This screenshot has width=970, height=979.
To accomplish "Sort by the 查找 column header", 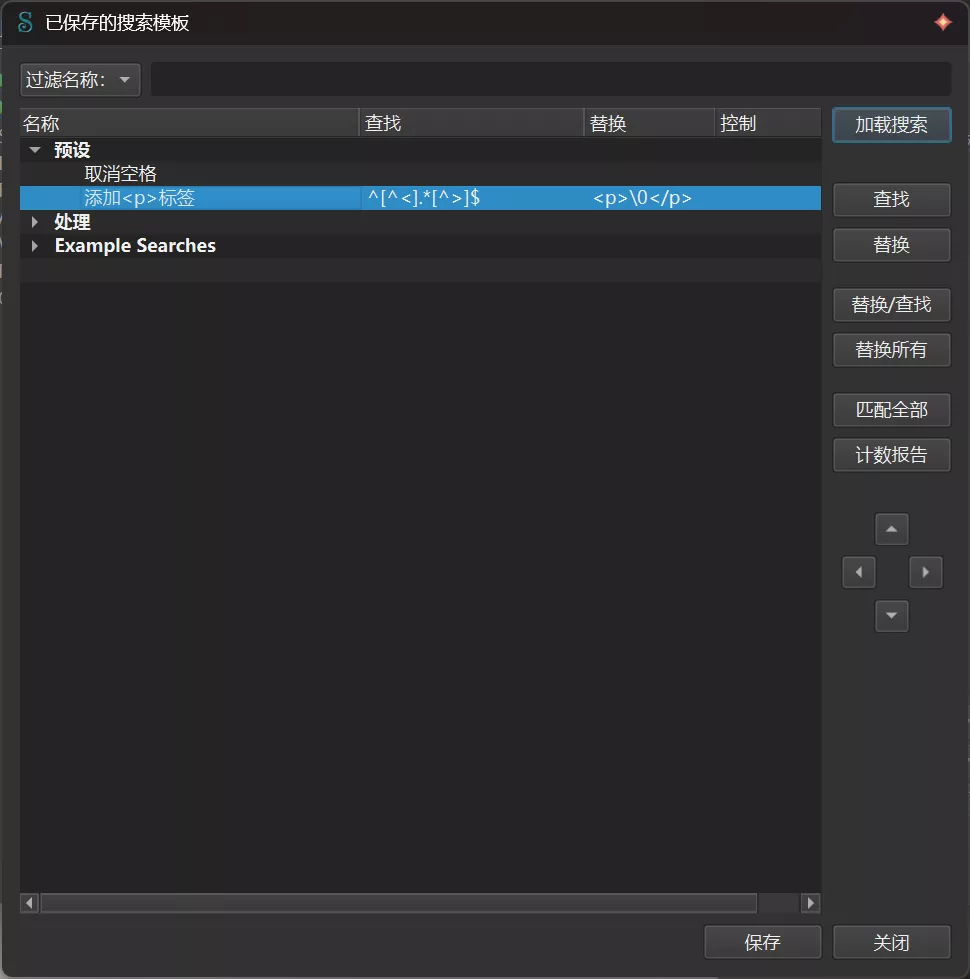I will [x=470, y=123].
